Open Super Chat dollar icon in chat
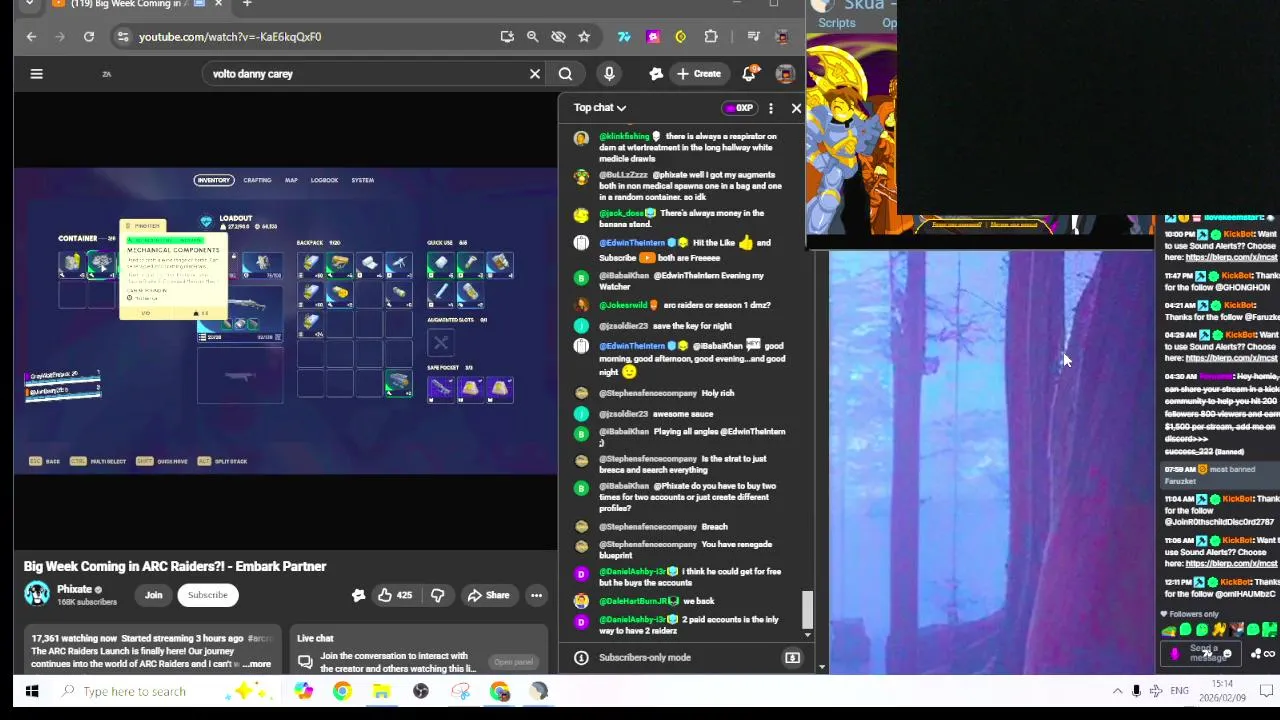The height and width of the screenshot is (720, 1280). [792, 657]
